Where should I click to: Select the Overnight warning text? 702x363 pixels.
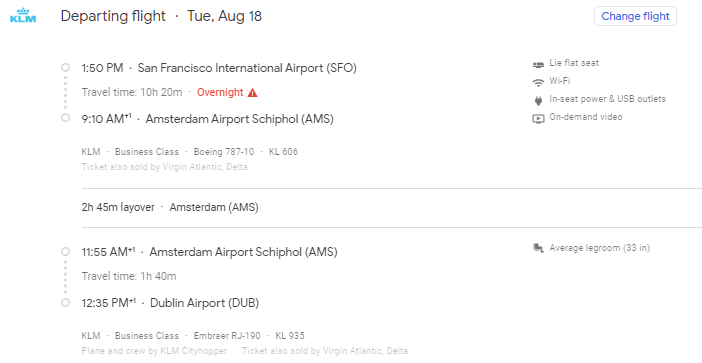coord(220,92)
